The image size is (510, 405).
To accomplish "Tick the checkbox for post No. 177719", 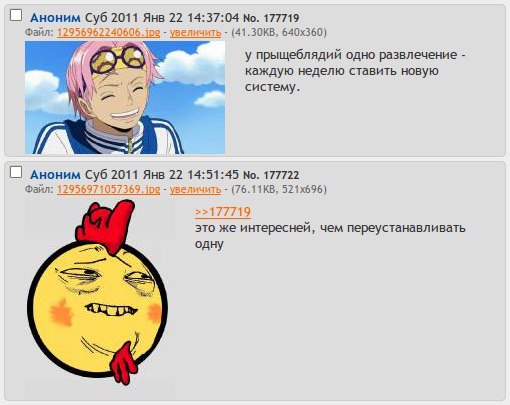I will 16,15.
